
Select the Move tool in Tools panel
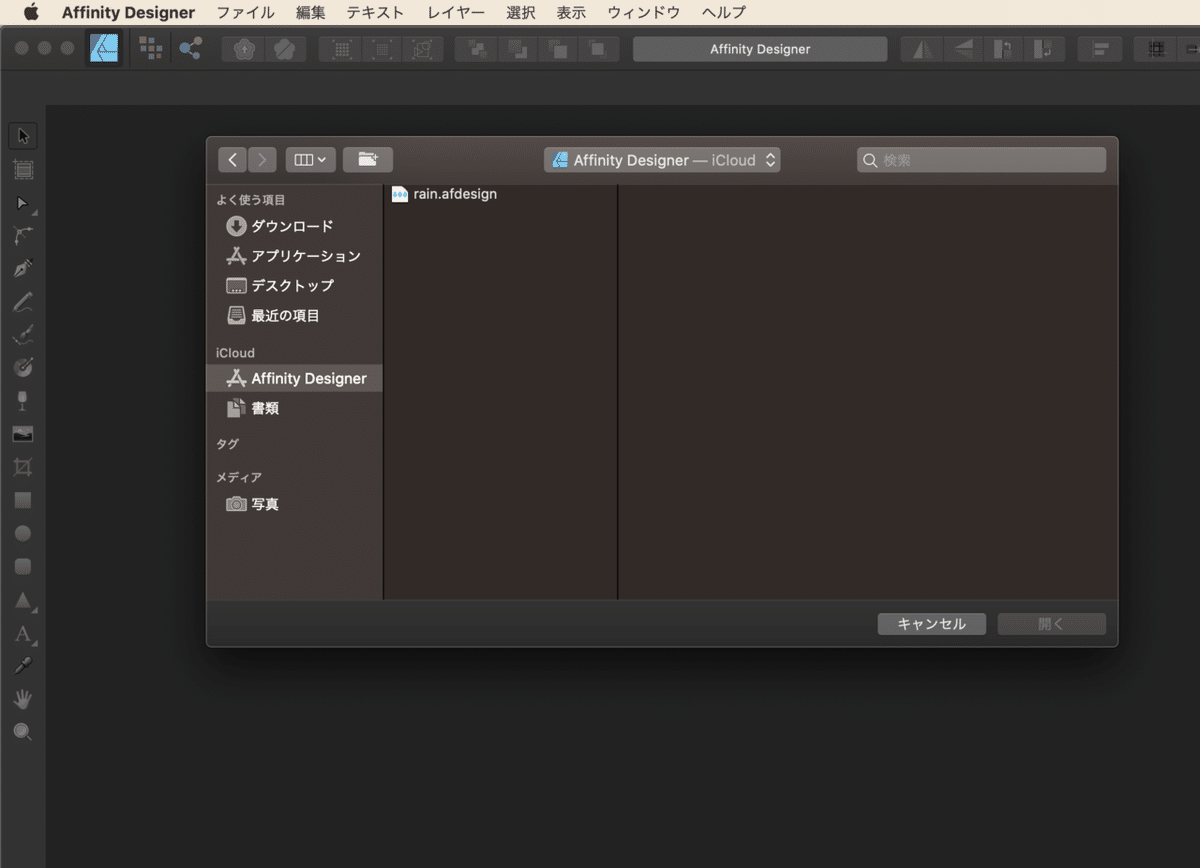[x=23, y=136]
